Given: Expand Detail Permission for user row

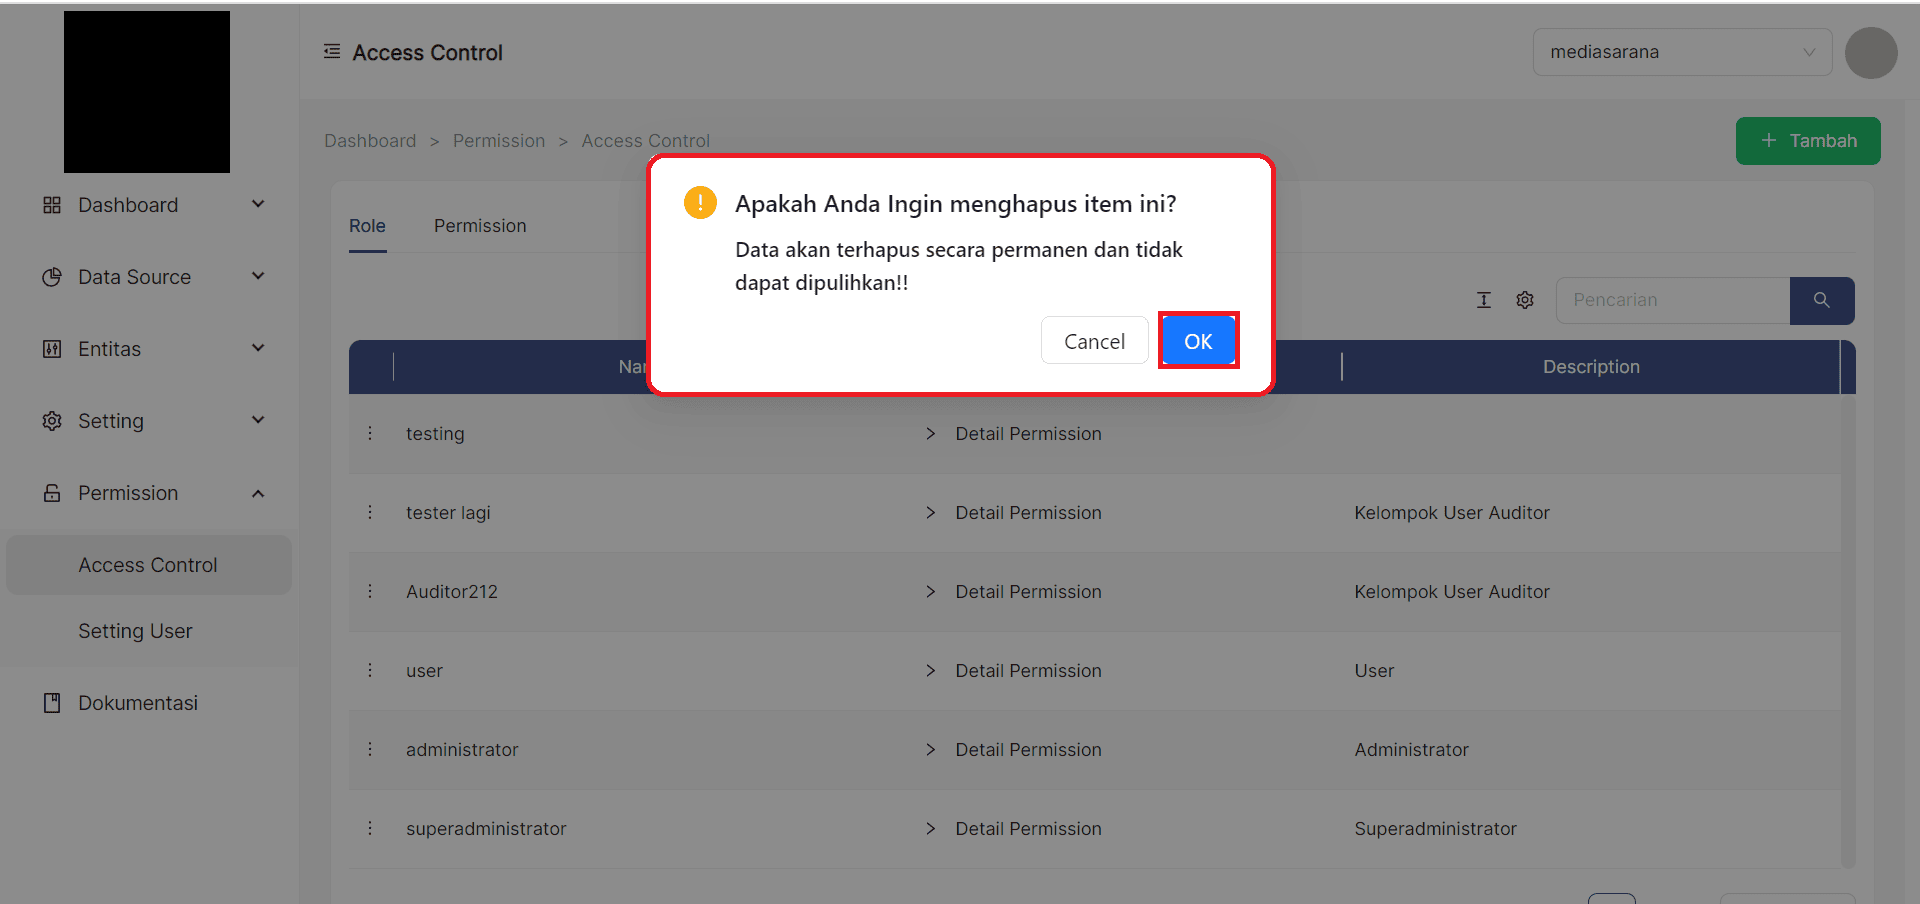Looking at the screenshot, I should (x=931, y=670).
